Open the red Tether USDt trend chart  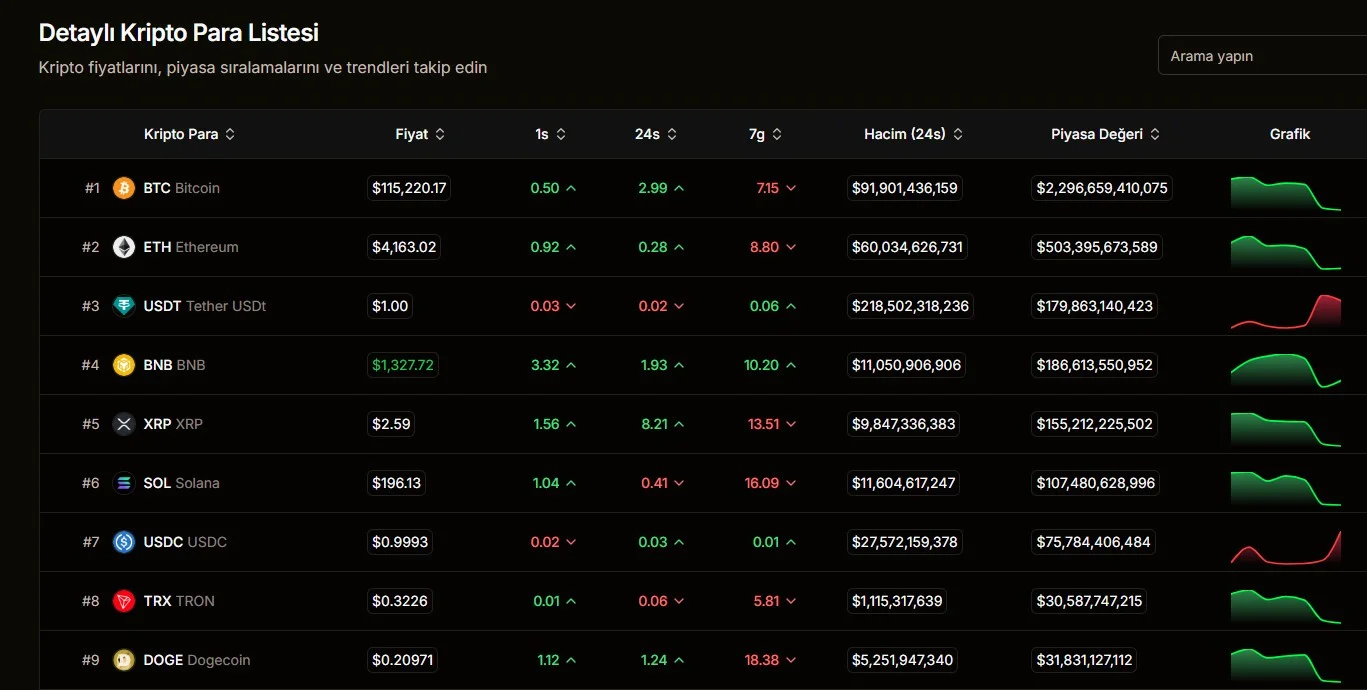(x=1285, y=311)
